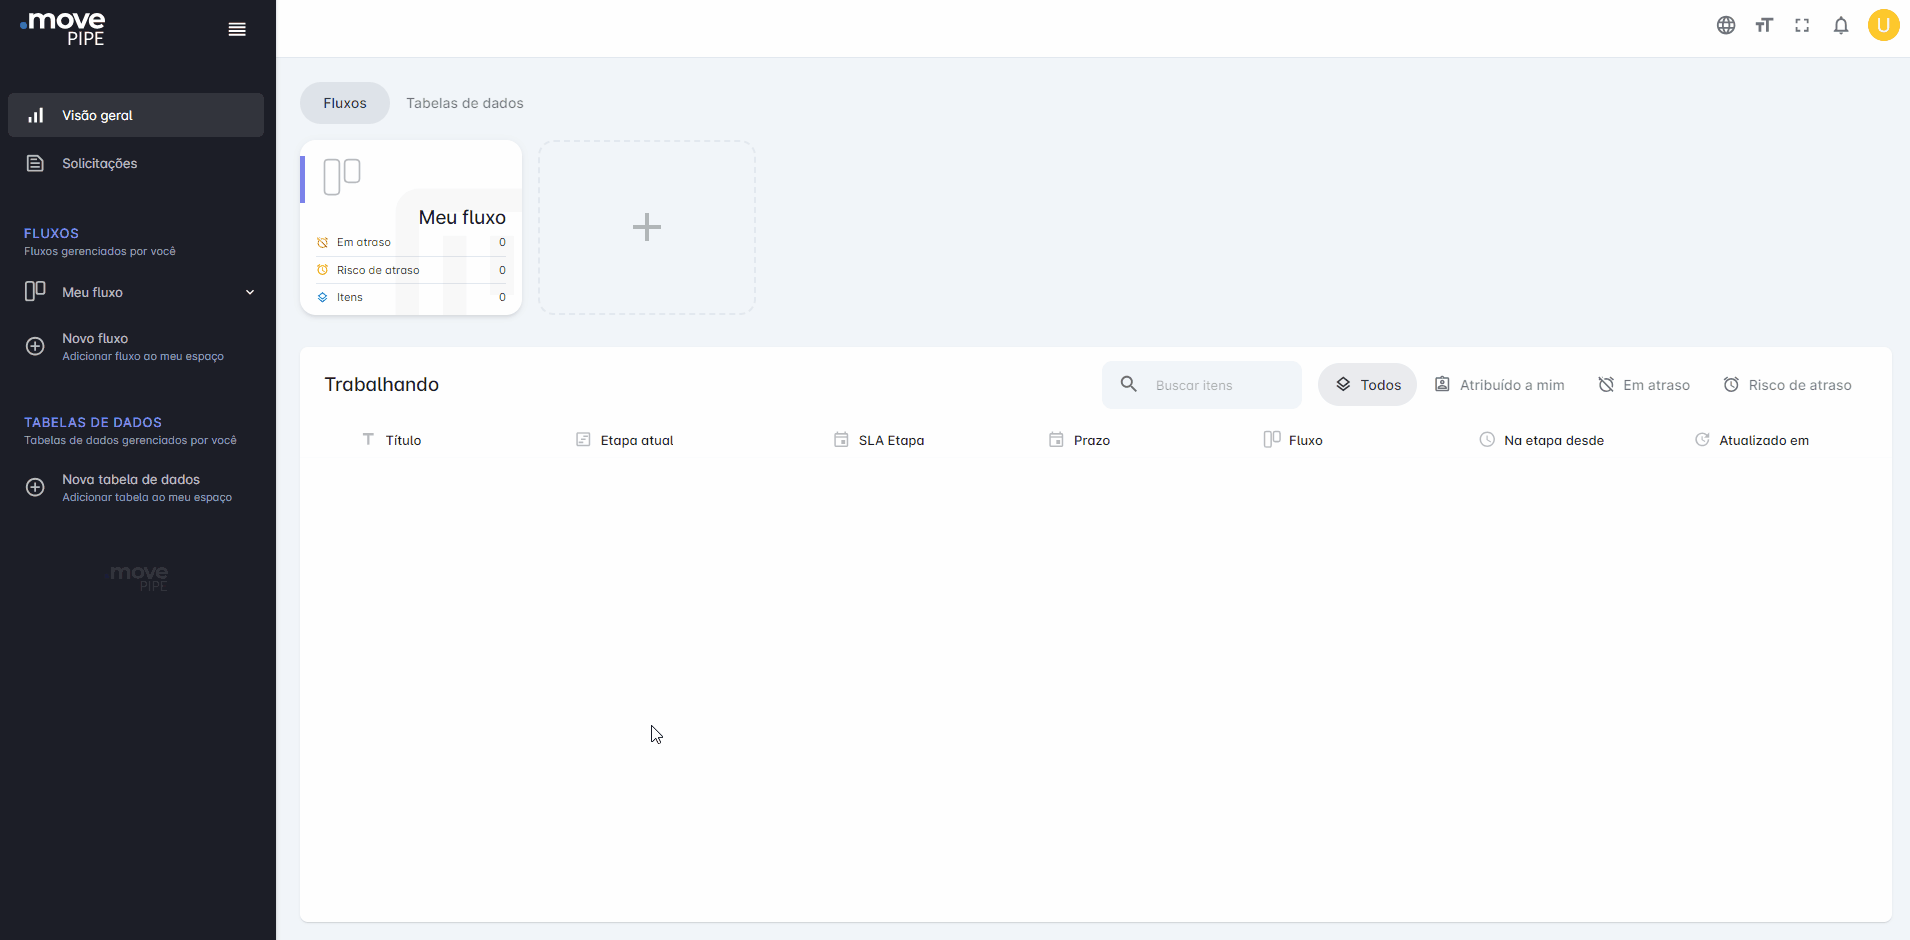Click the Trabalhando panel title
This screenshot has width=1910, height=940.
click(x=381, y=384)
